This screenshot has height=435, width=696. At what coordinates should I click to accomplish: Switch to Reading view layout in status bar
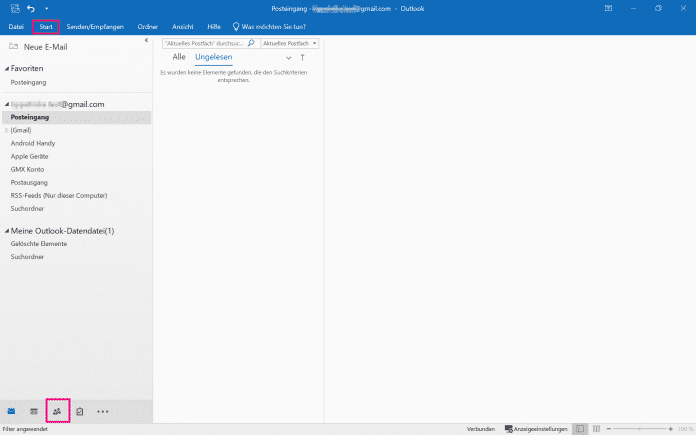click(597, 429)
